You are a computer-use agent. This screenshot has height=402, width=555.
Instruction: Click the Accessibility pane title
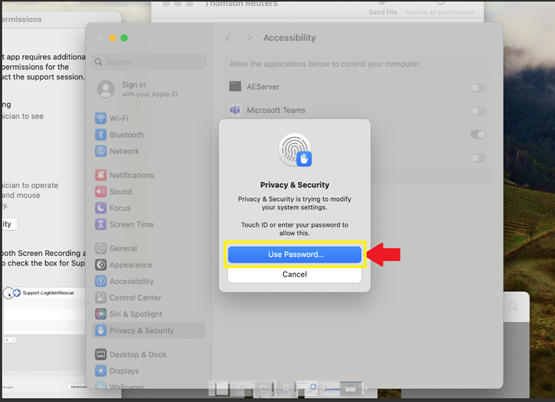click(x=290, y=38)
